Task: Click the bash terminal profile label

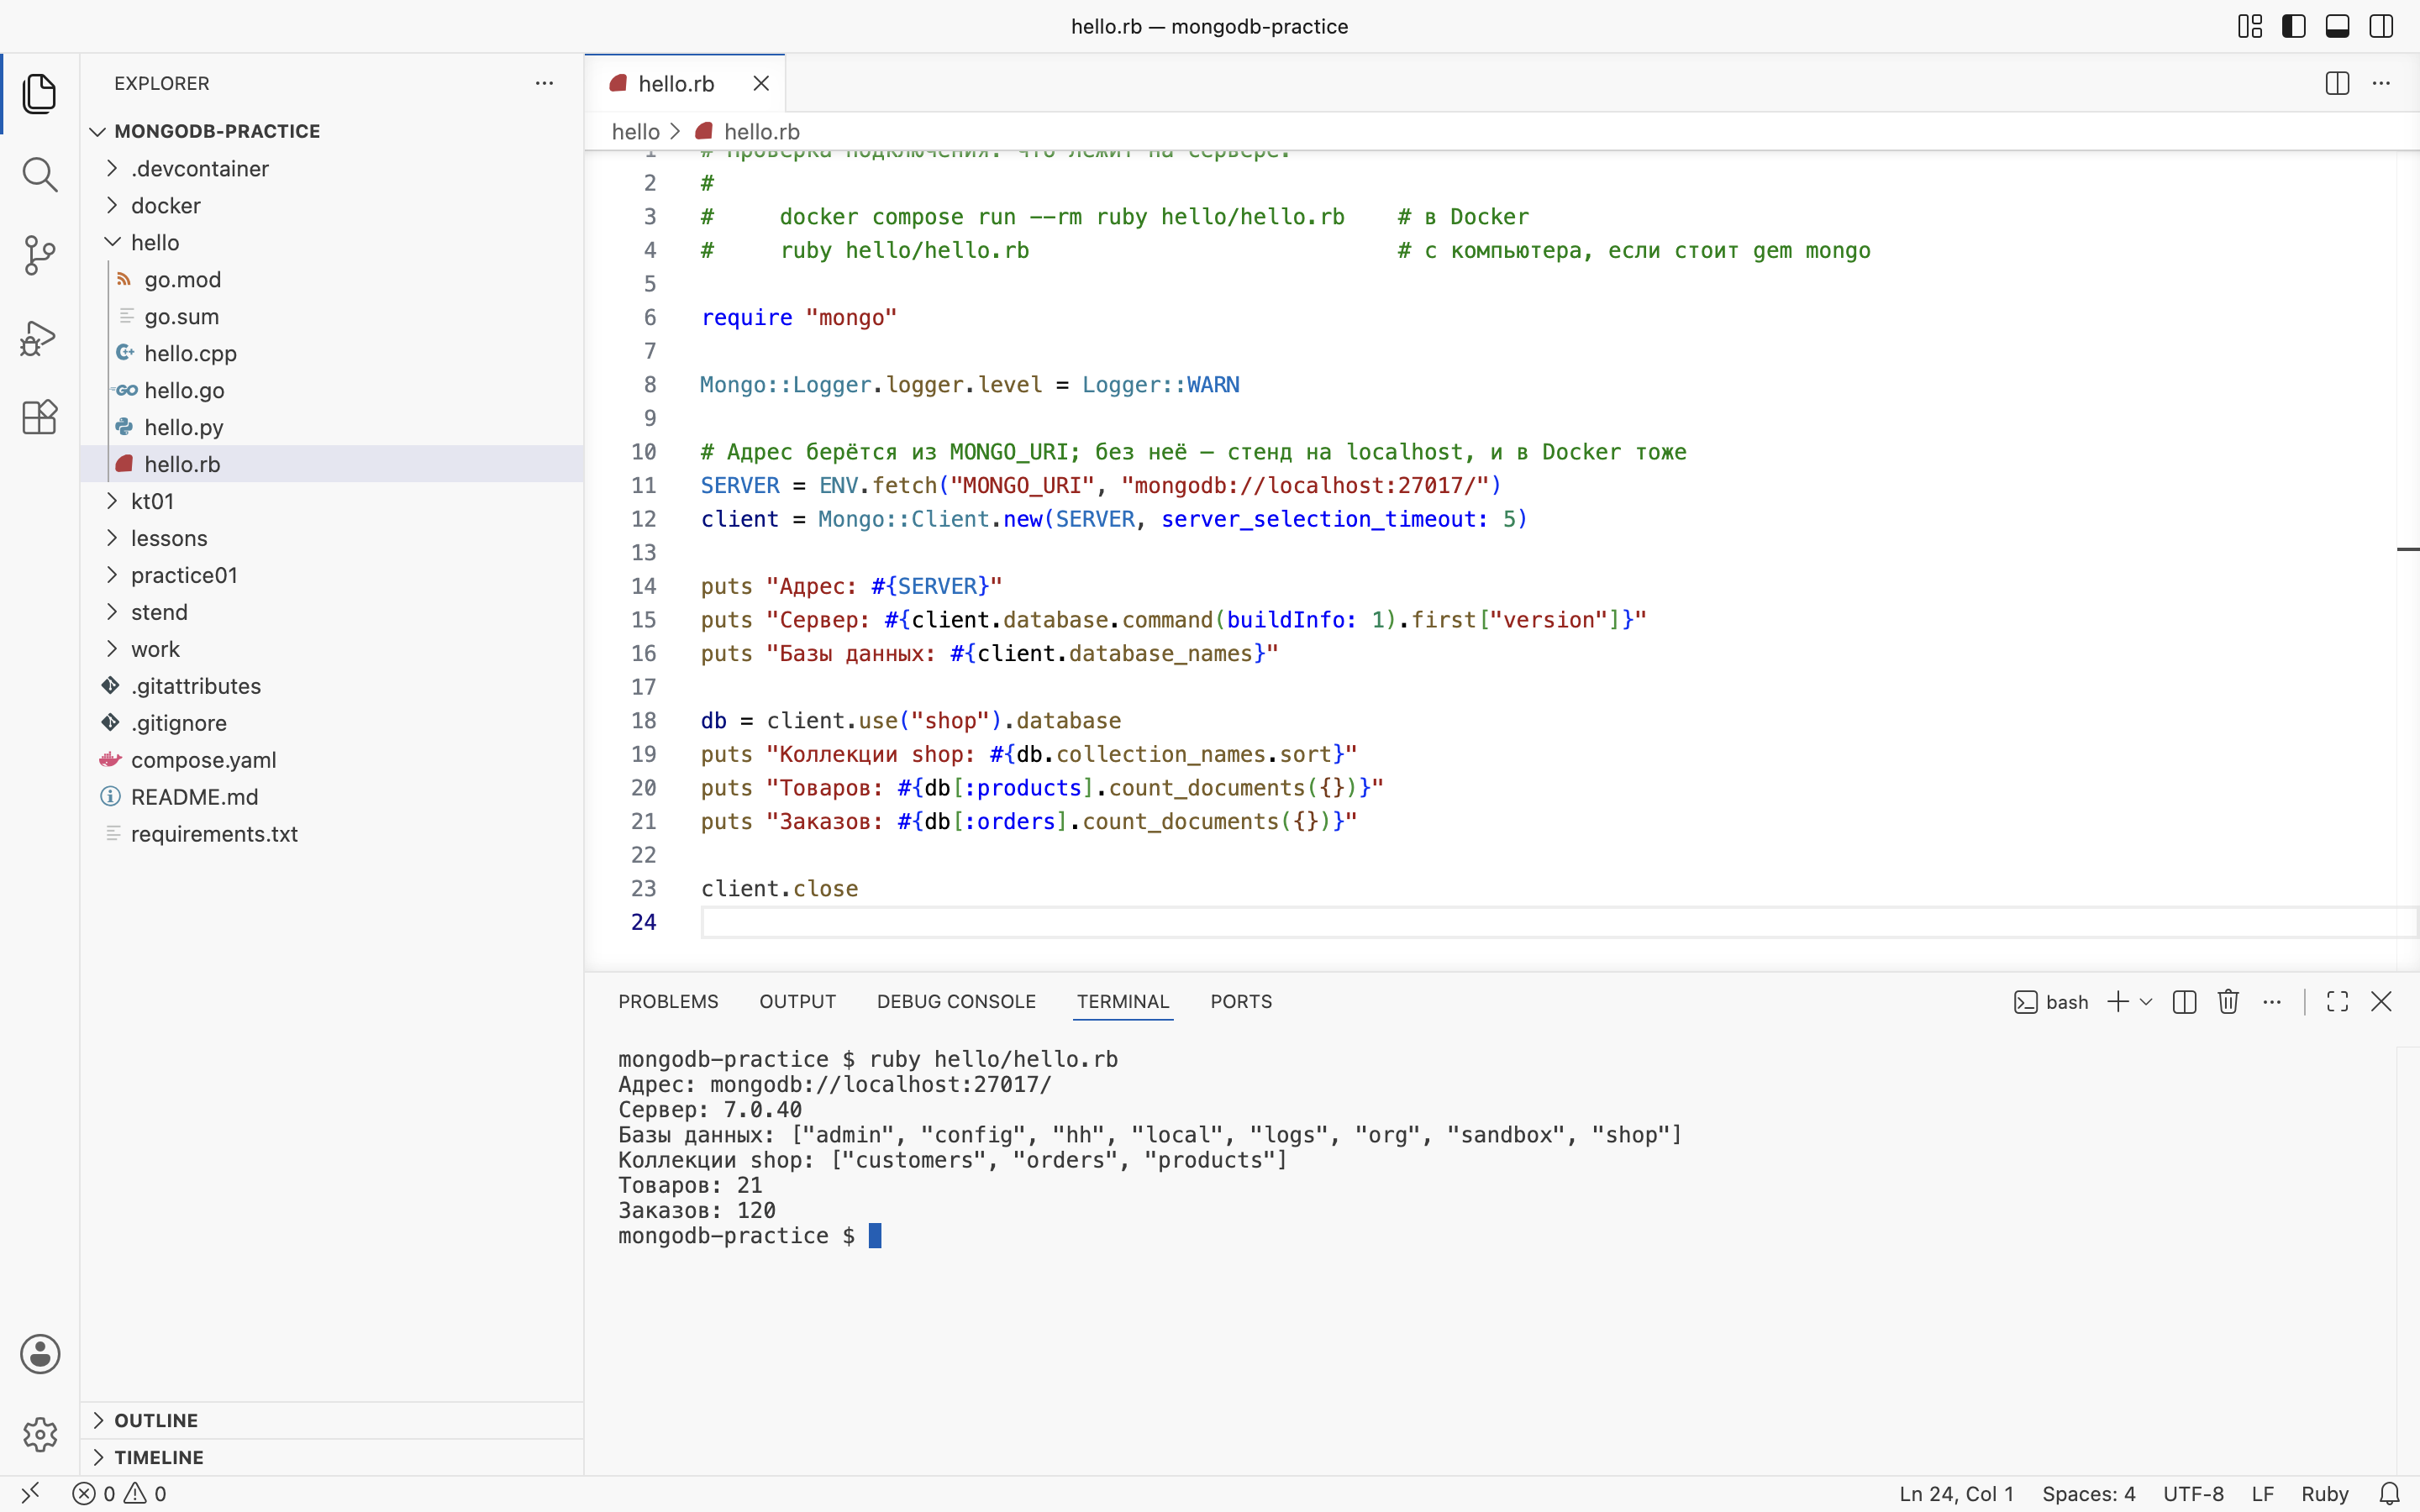Action: pos(2051,1002)
